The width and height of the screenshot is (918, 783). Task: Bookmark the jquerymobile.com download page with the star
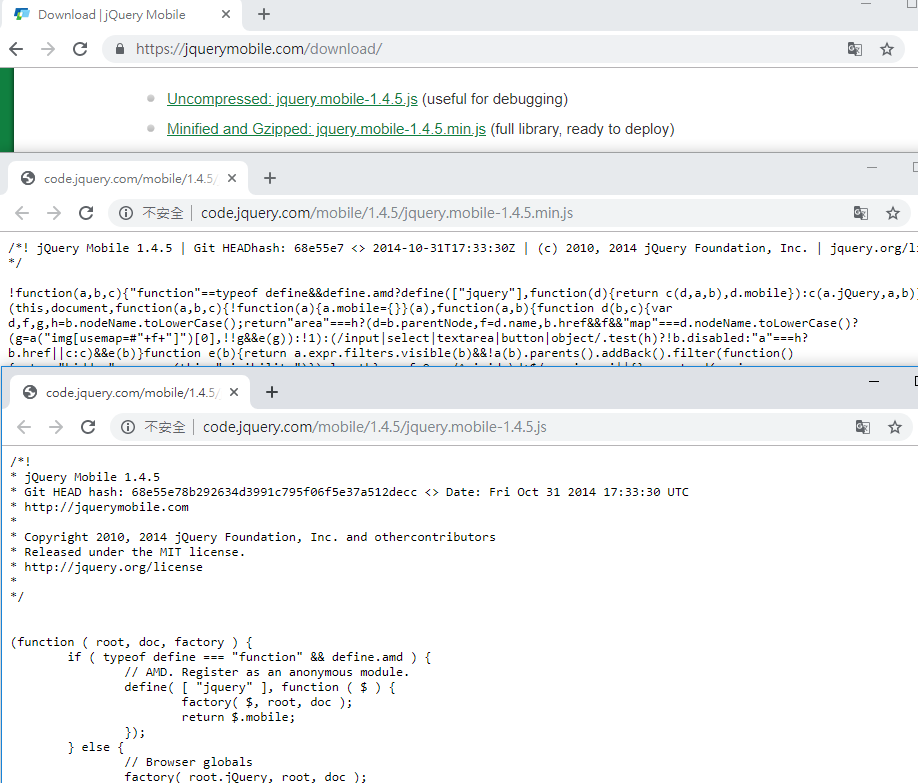coord(886,49)
